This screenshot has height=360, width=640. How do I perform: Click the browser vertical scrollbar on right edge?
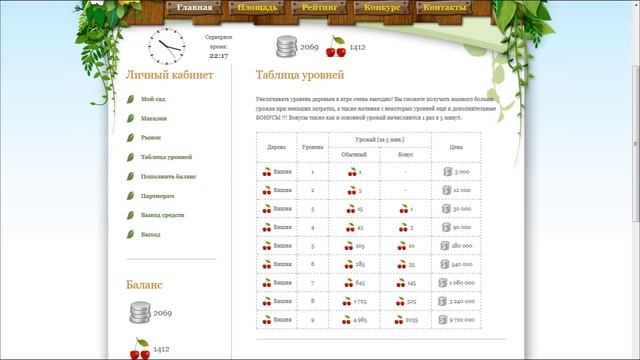coord(636,144)
